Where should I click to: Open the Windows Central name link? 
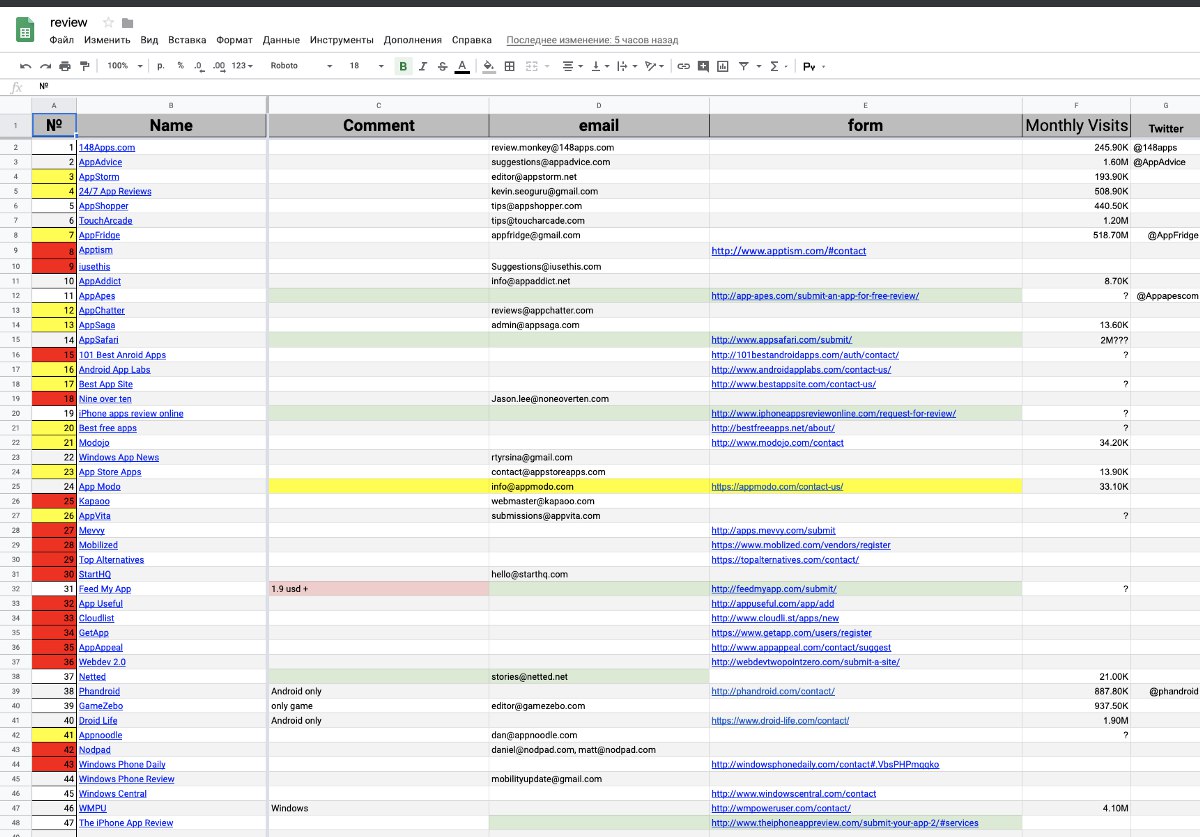click(113, 794)
